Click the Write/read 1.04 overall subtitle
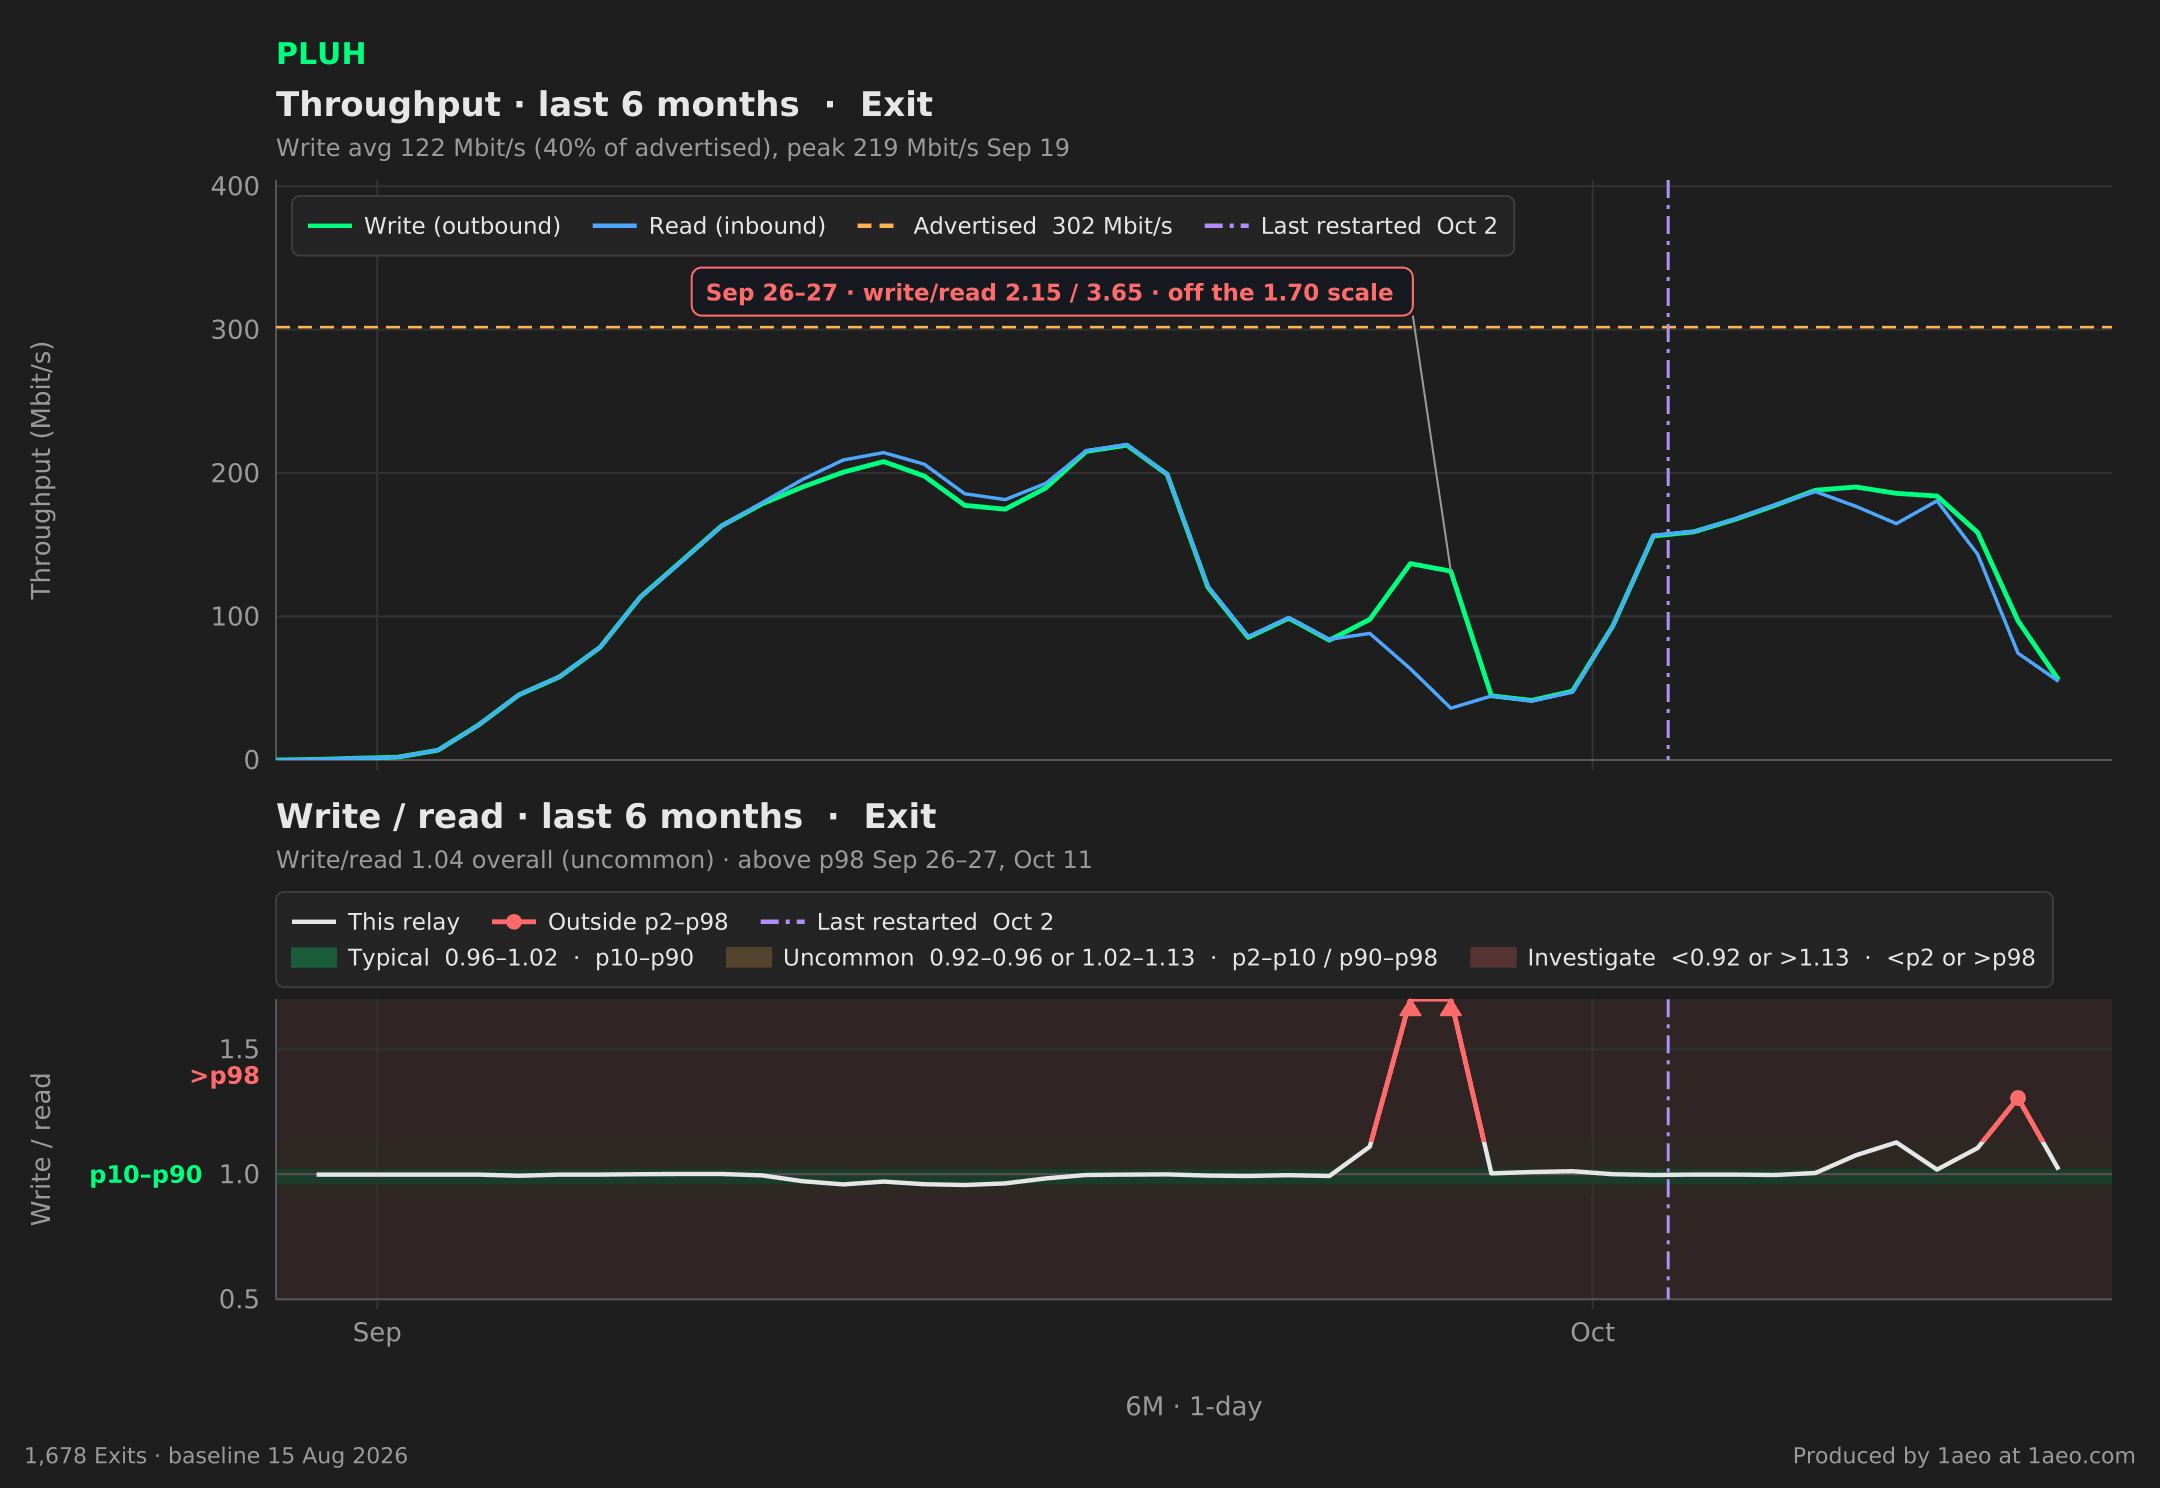The image size is (2160, 1488). tap(684, 860)
